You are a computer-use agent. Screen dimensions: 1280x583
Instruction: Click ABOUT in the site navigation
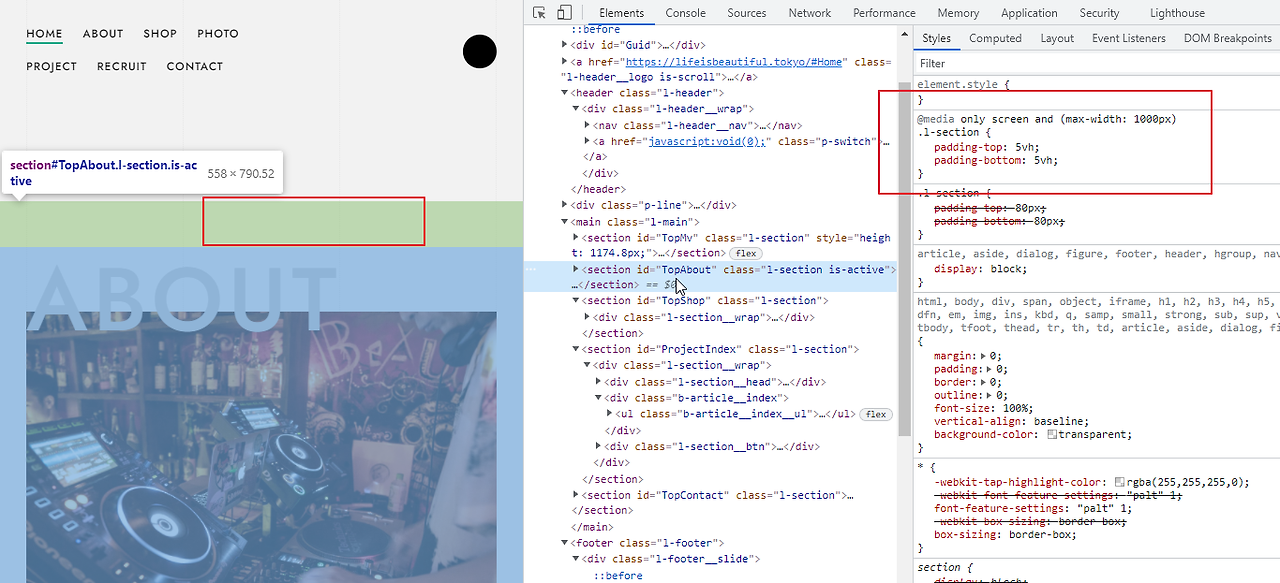(x=103, y=33)
